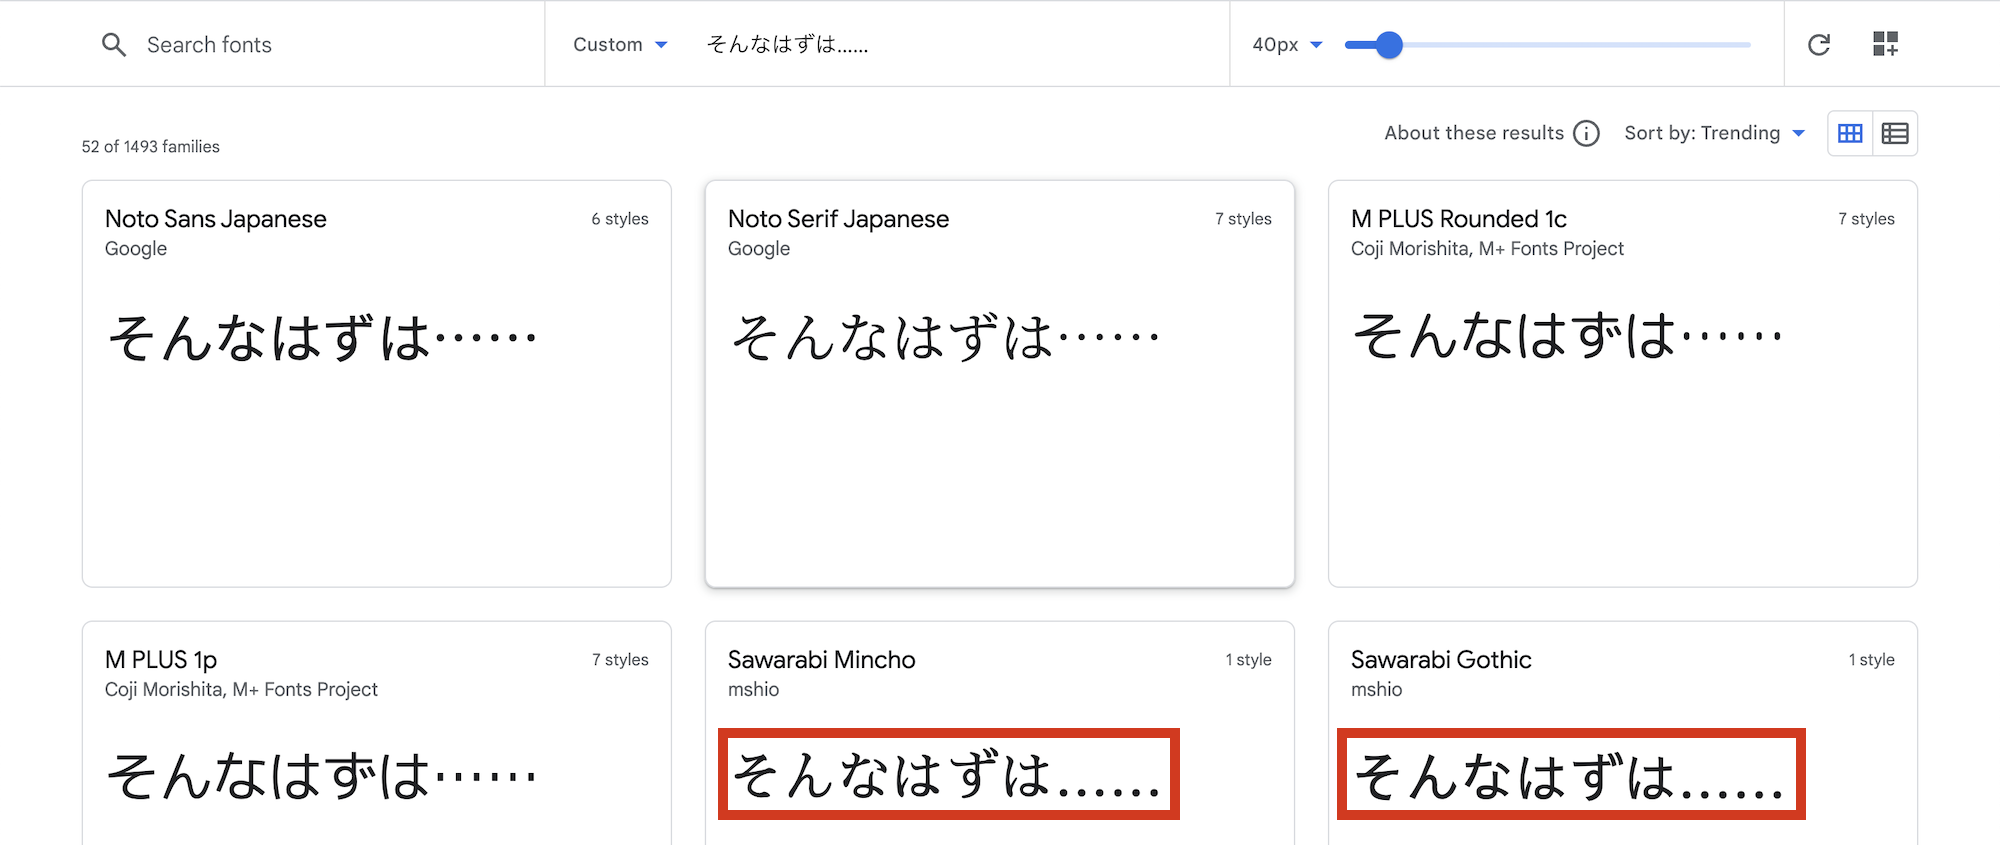The height and width of the screenshot is (845, 2000).
Task: Open About these results link
Action: (x=1474, y=133)
